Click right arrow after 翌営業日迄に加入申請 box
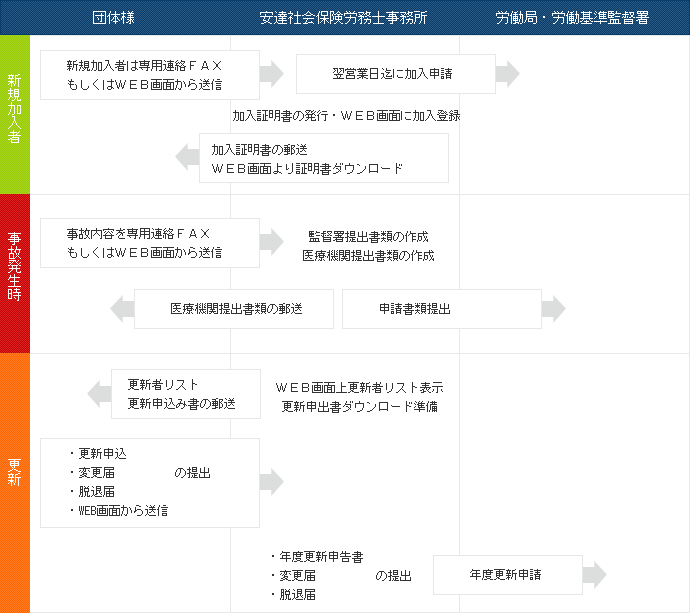The width and height of the screenshot is (690, 613). pos(507,73)
